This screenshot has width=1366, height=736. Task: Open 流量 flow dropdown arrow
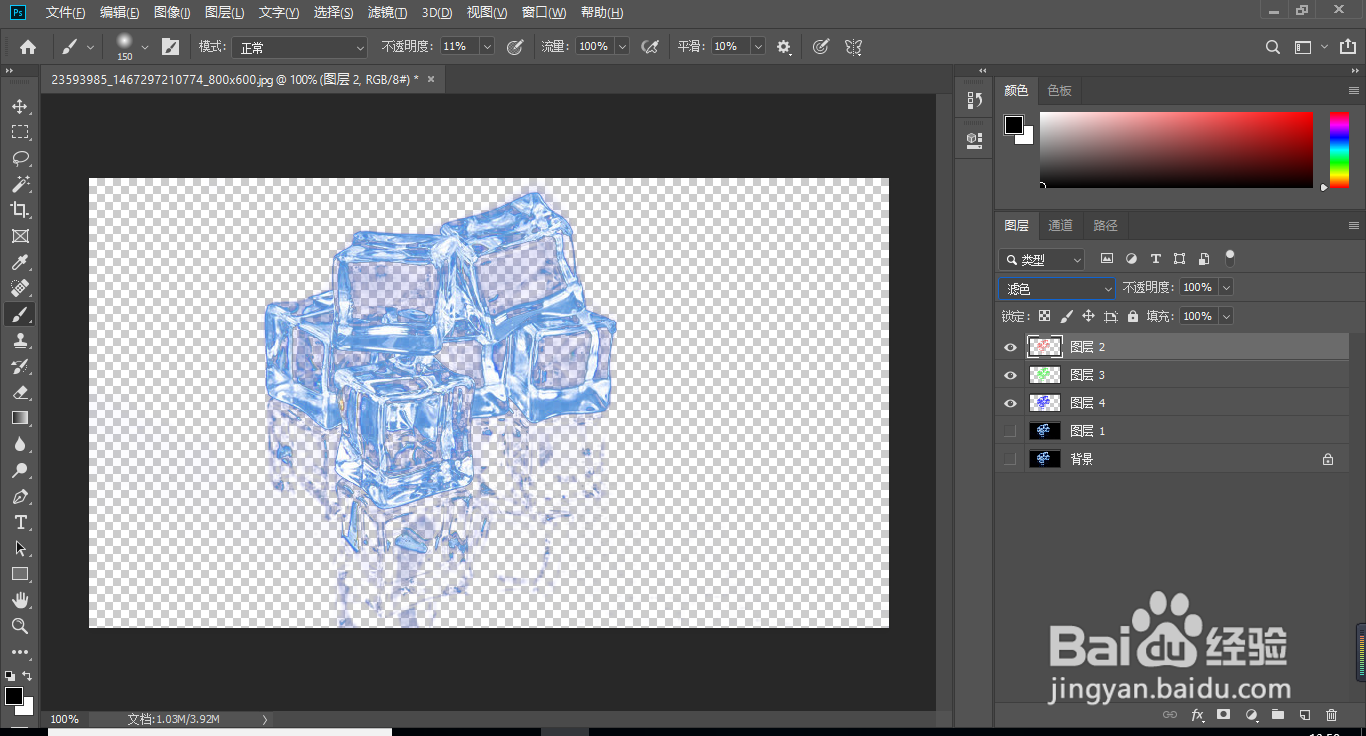622,46
